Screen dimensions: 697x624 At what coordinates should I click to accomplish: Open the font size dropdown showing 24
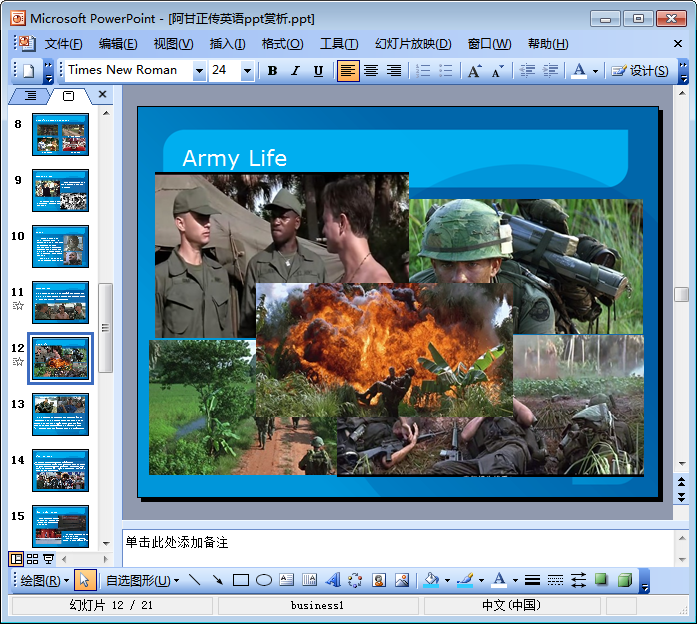tap(247, 71)
